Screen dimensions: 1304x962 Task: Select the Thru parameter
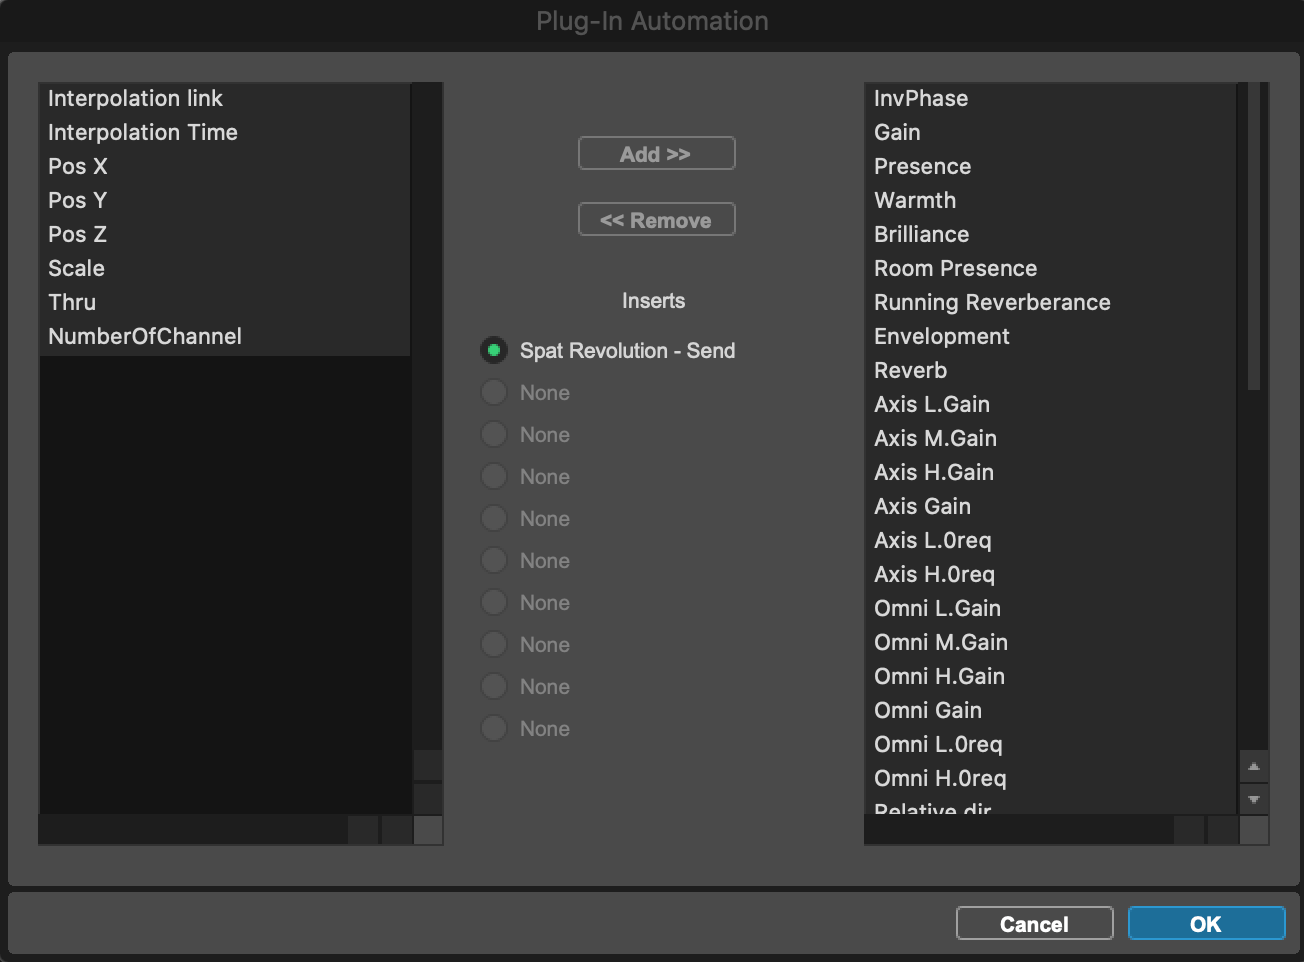click(72, 302)
